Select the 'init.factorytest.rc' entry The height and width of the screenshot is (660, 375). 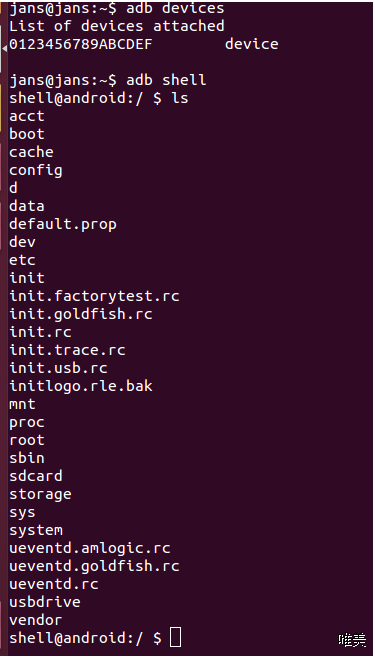point(94,296)
